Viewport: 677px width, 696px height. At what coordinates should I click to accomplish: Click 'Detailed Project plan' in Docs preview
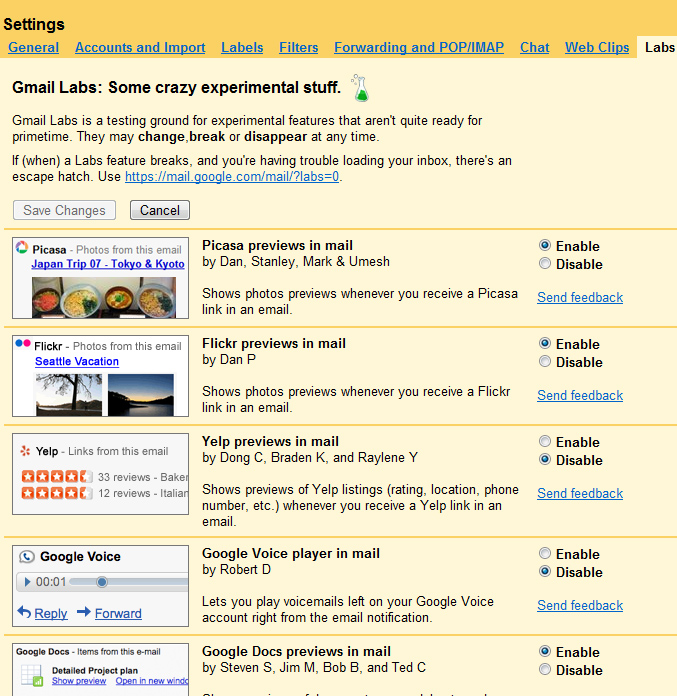pos(95,670)
